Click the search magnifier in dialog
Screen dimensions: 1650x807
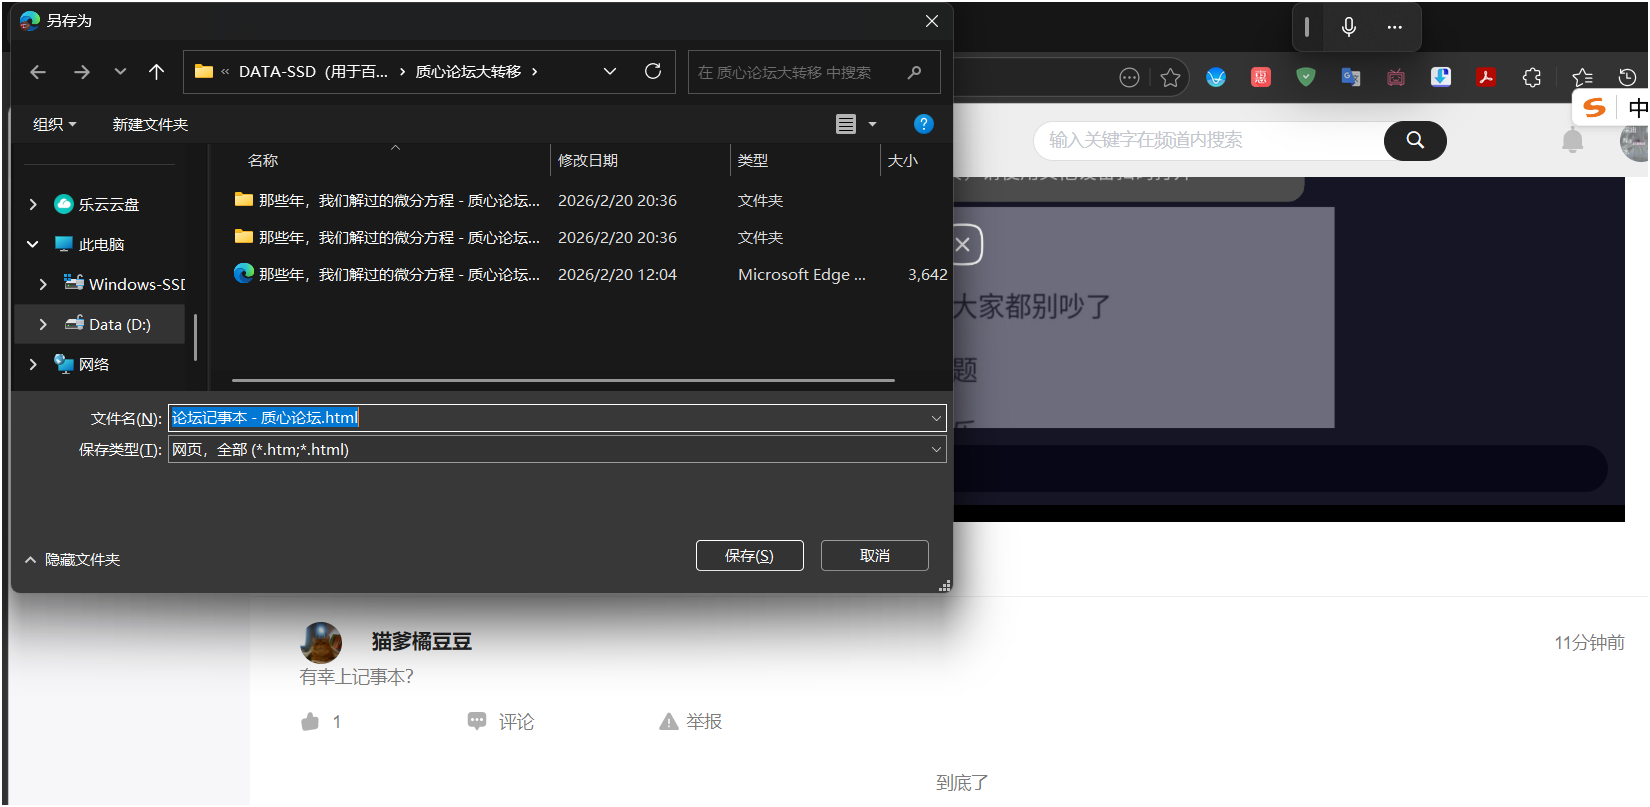(914, 72)
